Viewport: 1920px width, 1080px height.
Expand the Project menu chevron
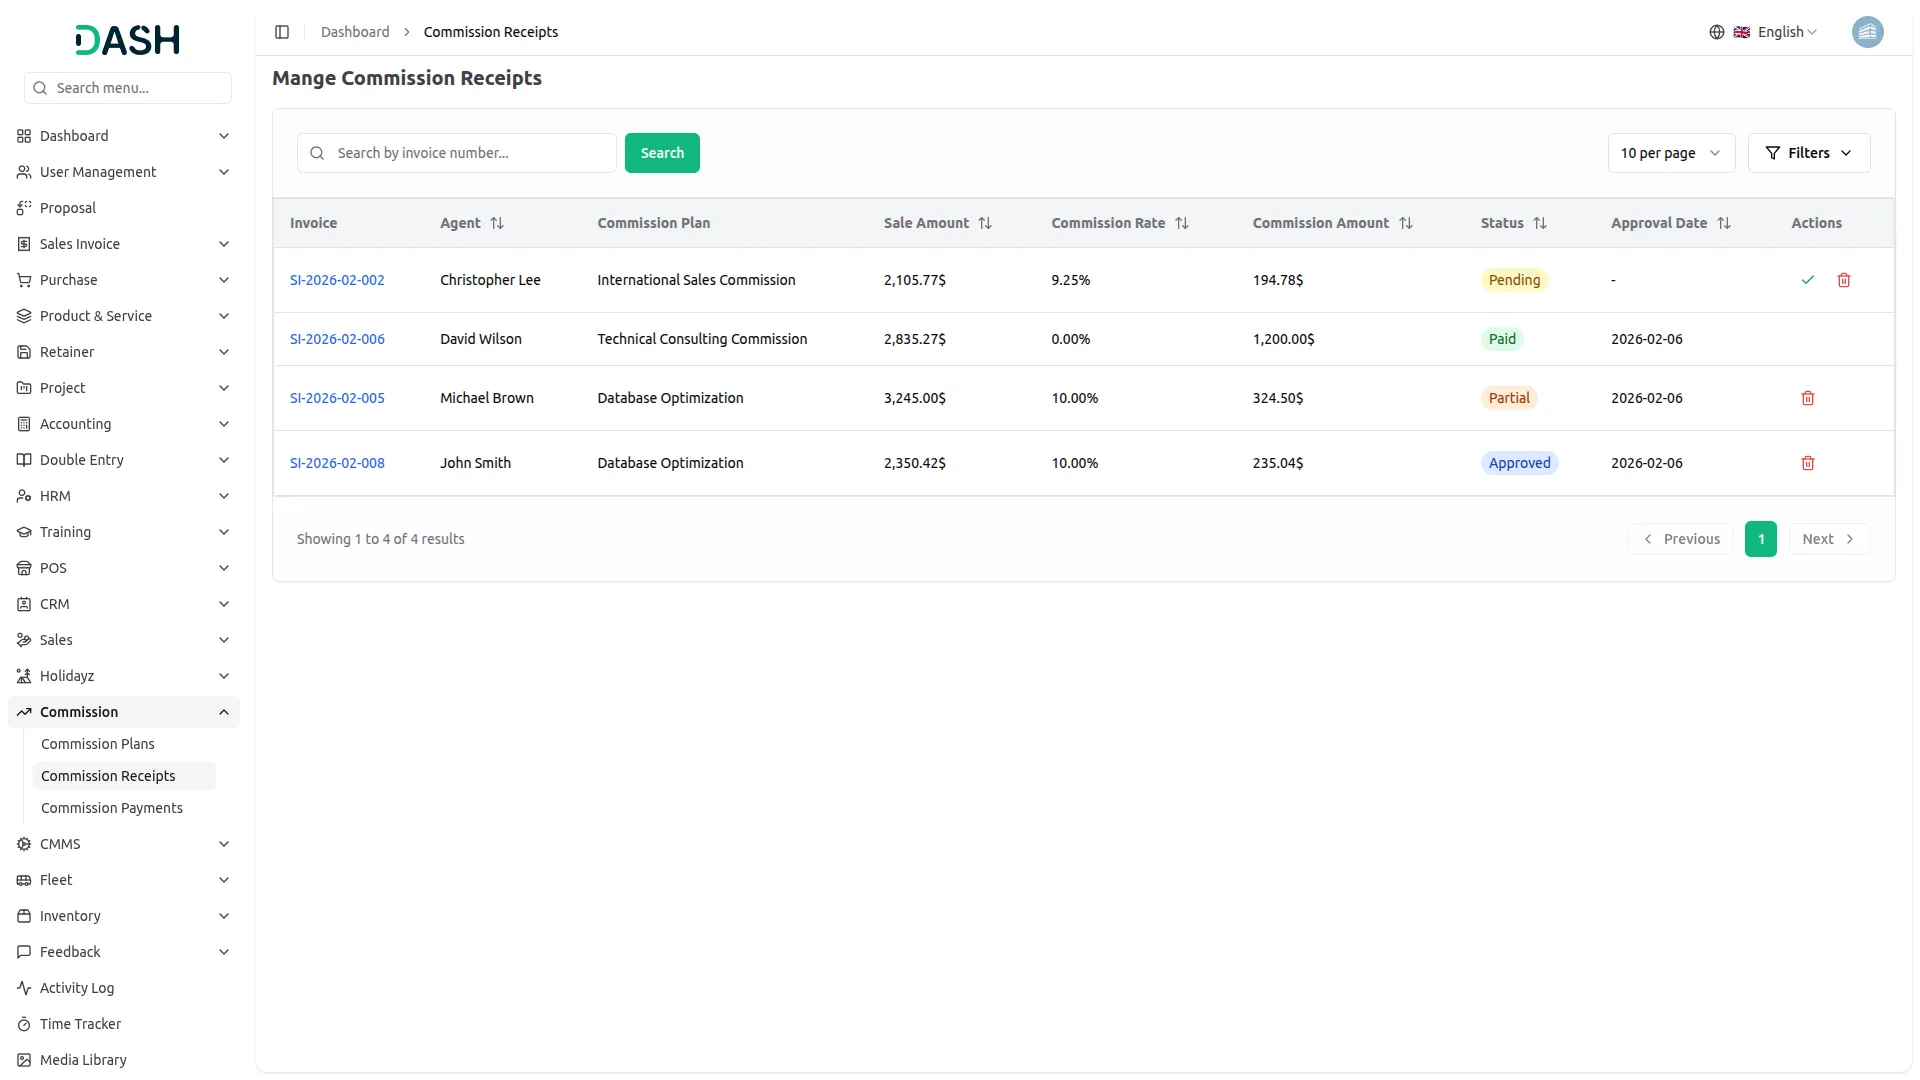pos(224,388)
